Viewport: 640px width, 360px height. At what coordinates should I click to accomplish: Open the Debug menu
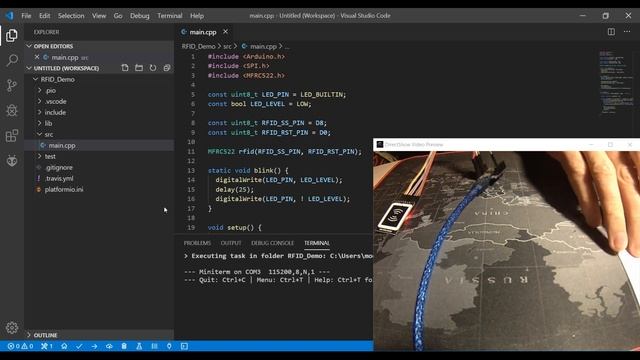coord(140,16)
